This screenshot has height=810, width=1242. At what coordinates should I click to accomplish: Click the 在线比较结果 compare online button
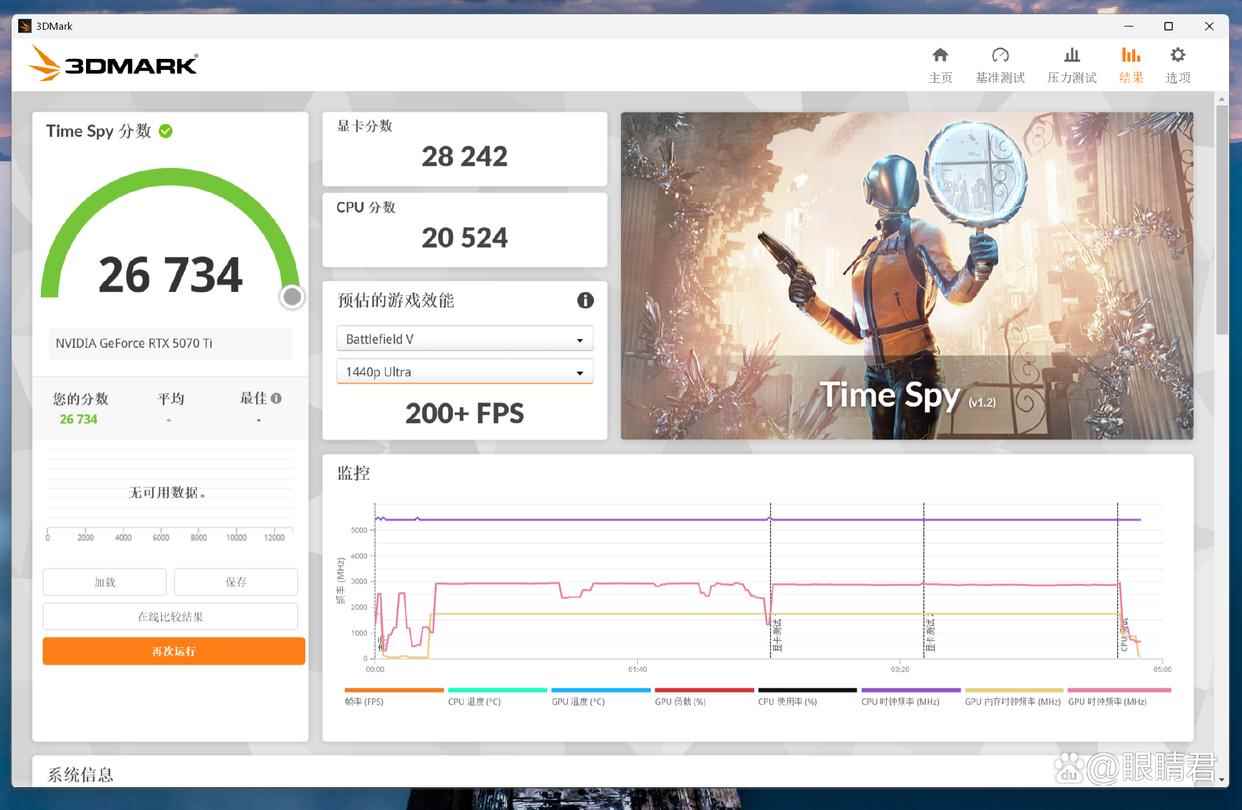coord(170,616)
